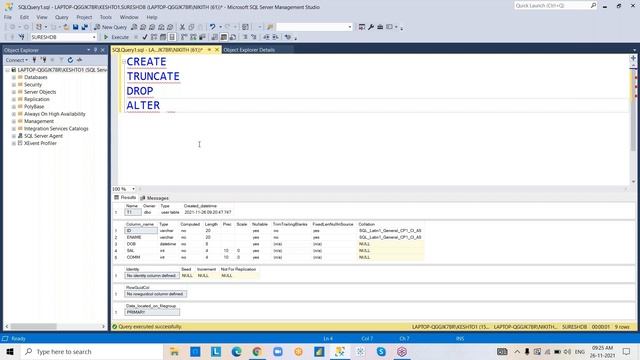Click the Skype taskbar icon
Image resolution: width=640 pixels, height=360 pixels.
click(x=381, y=352)
